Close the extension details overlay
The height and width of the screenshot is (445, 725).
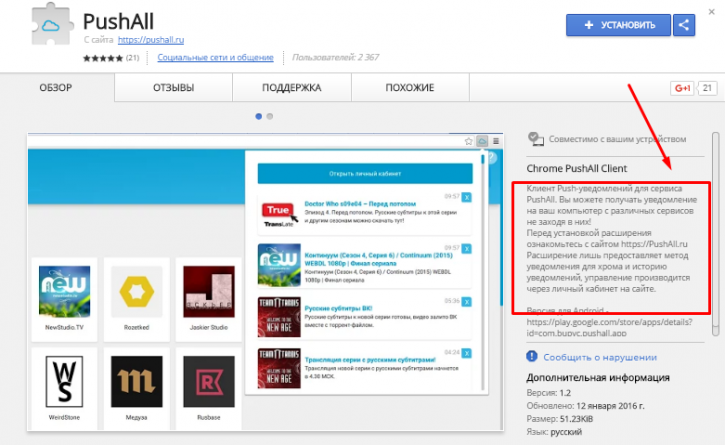[x=712, y=12]
